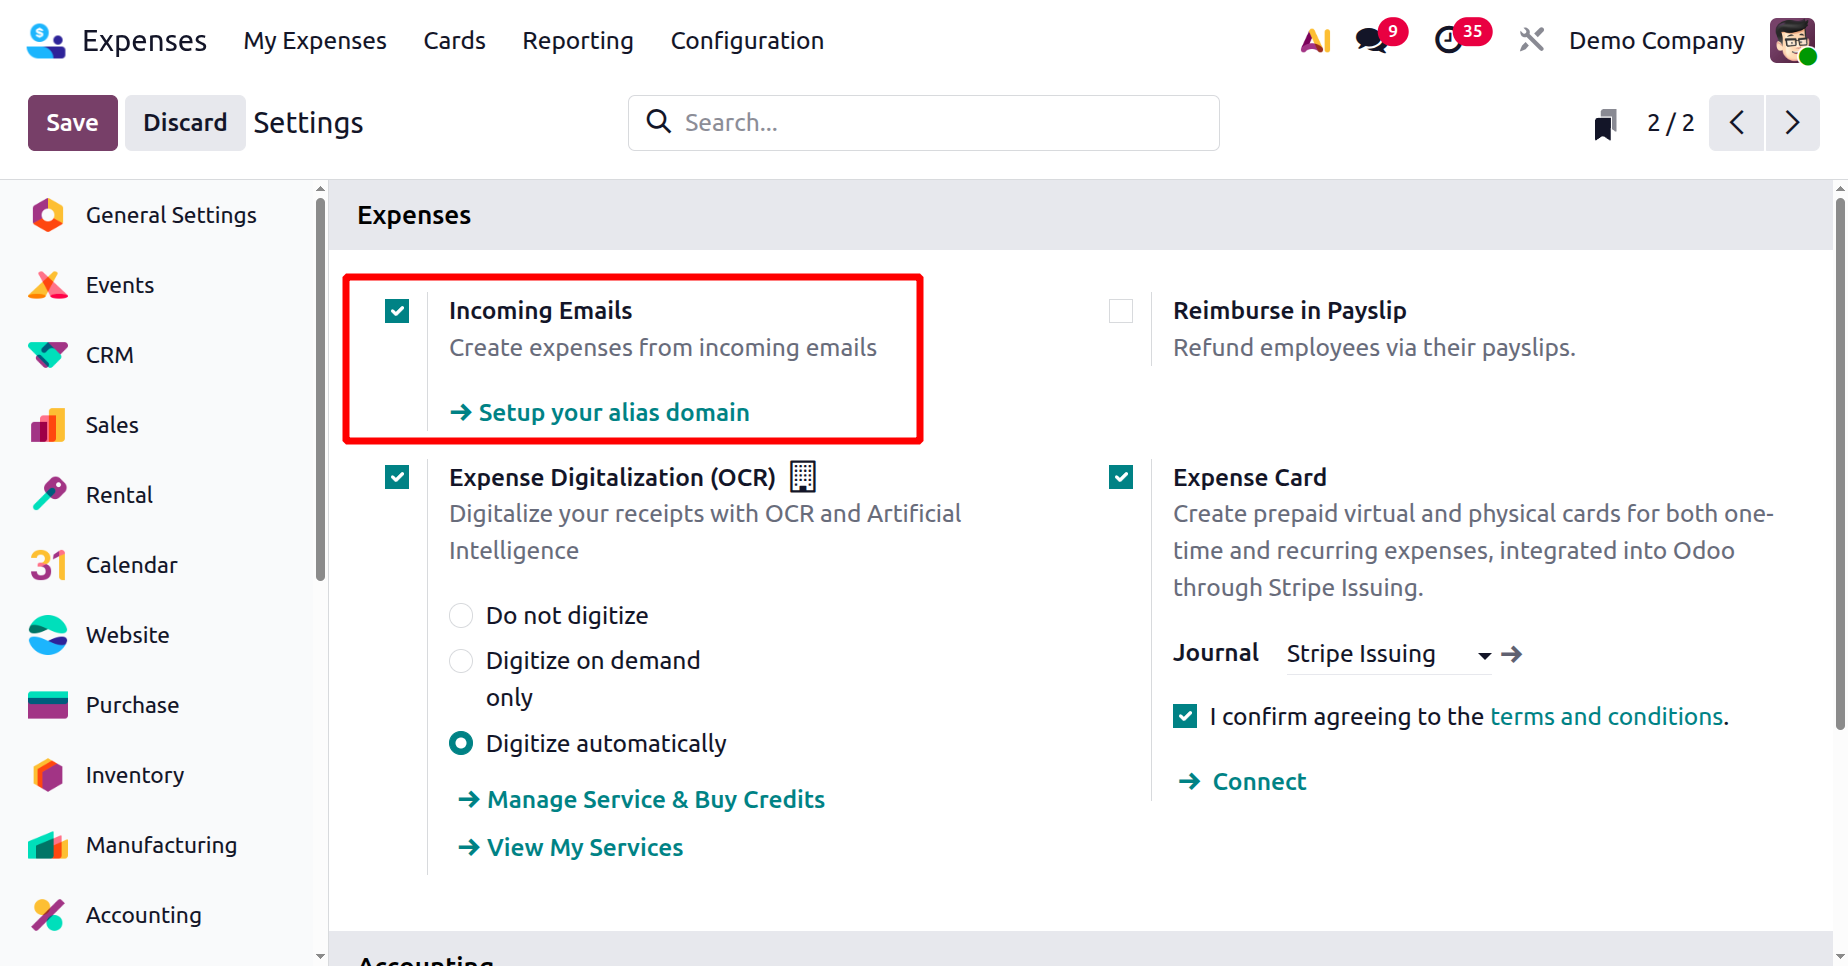This screenshot has height=966, width=1848.
Task: Open the Configuration menu
Action: [x=747, y=41]
